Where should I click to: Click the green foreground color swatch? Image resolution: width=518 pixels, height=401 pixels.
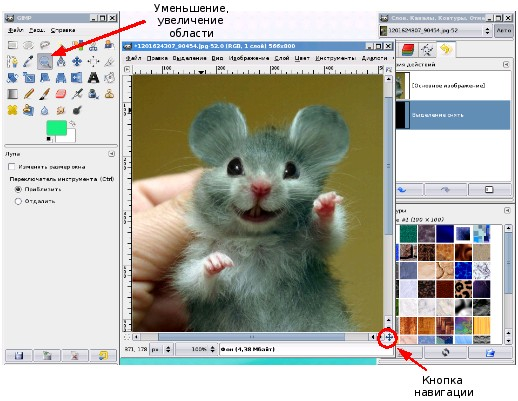click(x=56, y=128)
